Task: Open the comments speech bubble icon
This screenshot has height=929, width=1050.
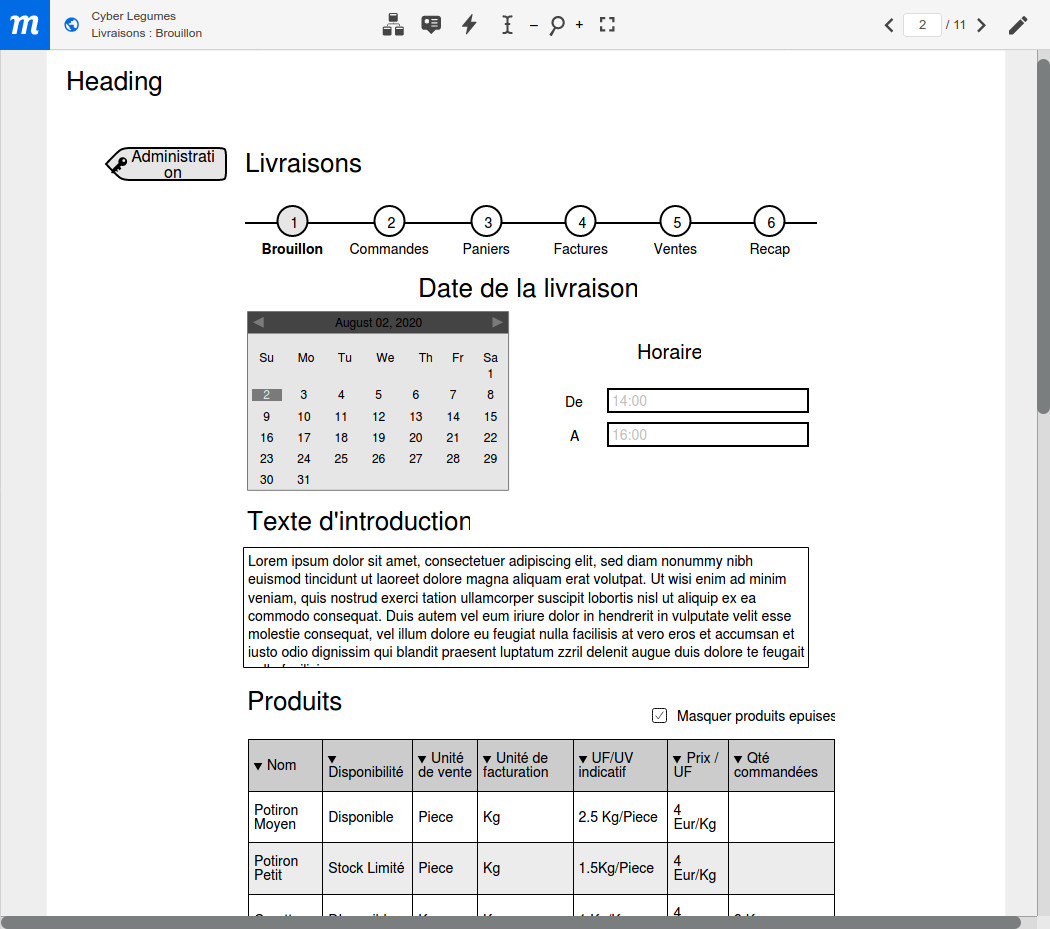Action: pyautogui.click(x=431, y=25)
